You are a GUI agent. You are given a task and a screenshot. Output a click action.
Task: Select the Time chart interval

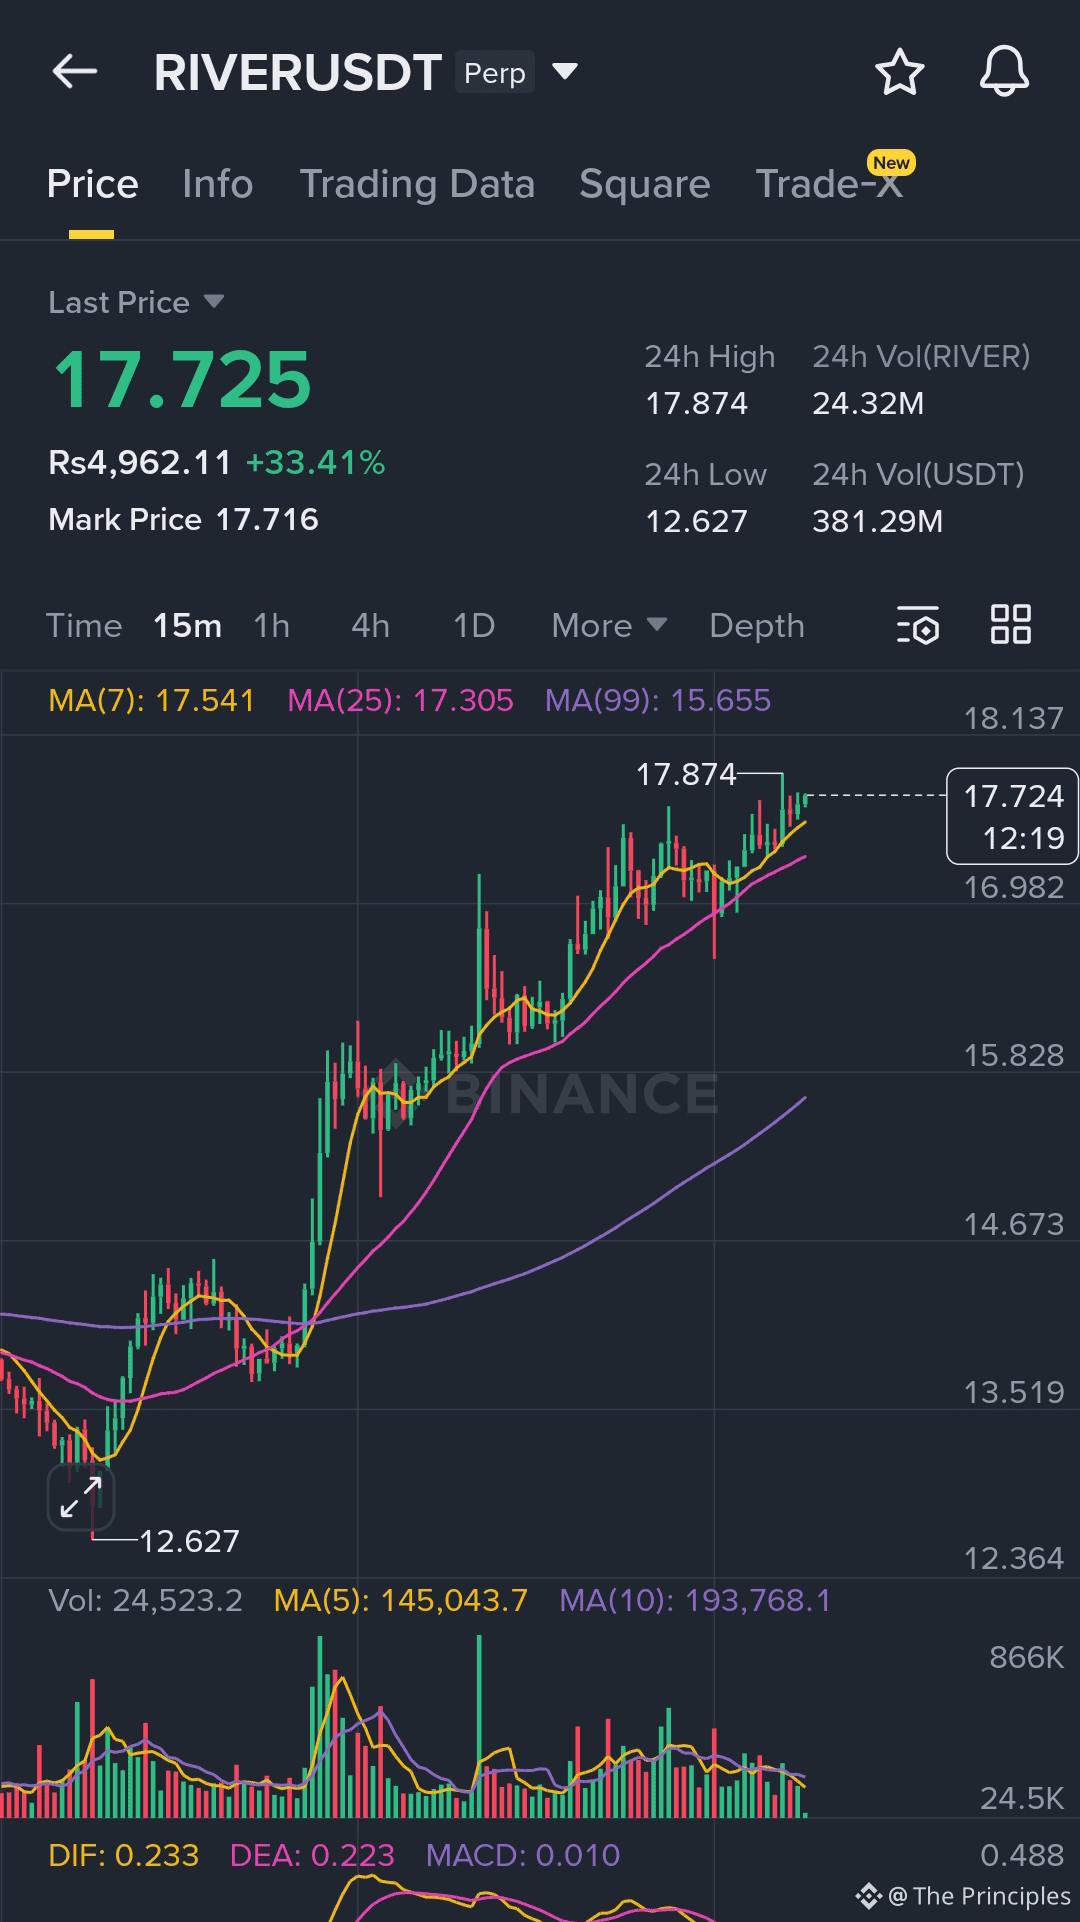point(84,626)
